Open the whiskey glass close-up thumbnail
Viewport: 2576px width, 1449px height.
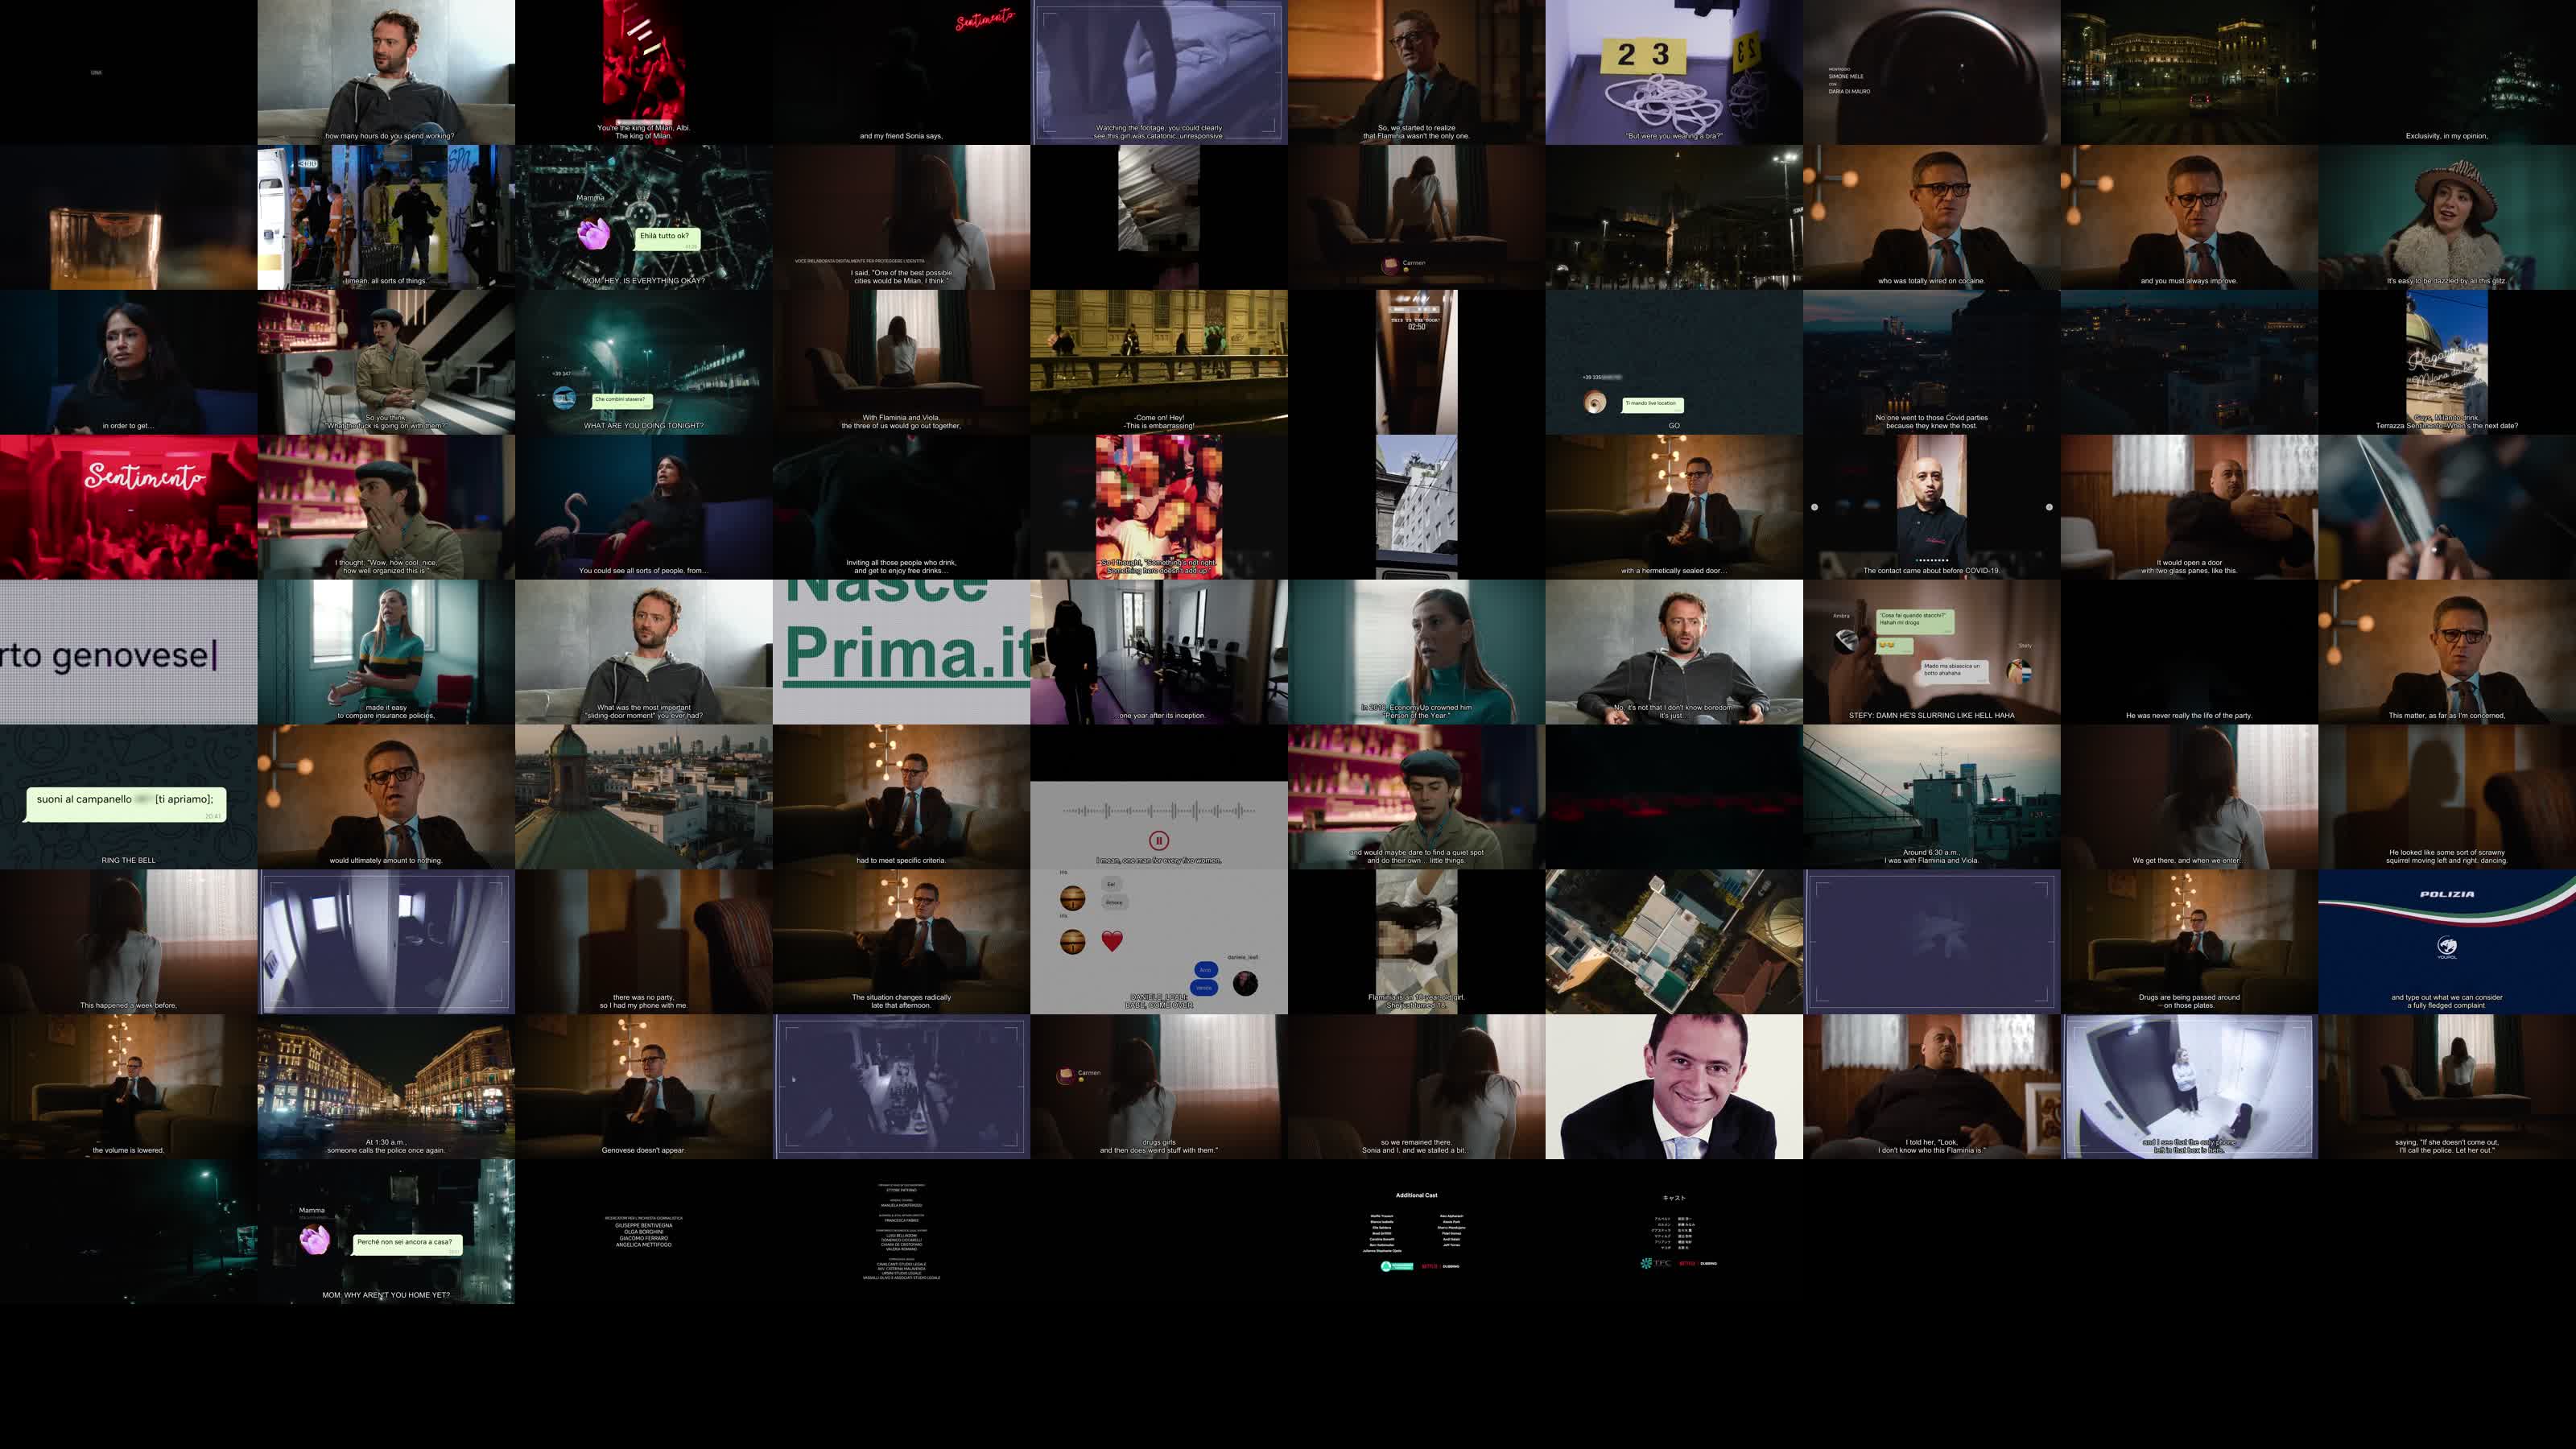128,217
